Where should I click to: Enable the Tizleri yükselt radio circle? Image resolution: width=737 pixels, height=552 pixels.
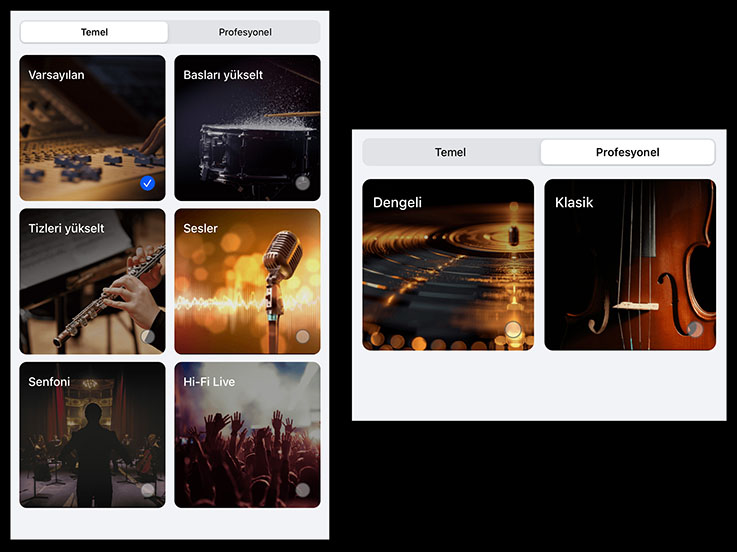(x=148, y=336)
